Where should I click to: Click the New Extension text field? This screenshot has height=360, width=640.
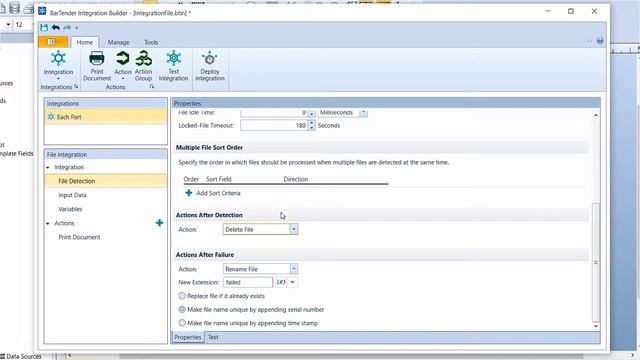(248, 282)
